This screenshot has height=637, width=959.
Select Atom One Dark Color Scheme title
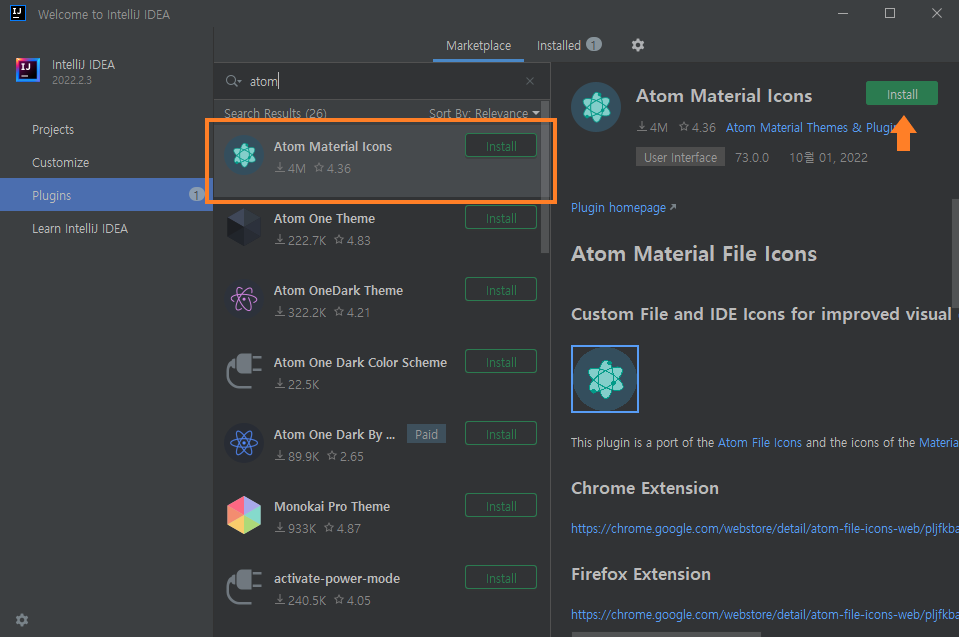point(360,363)
